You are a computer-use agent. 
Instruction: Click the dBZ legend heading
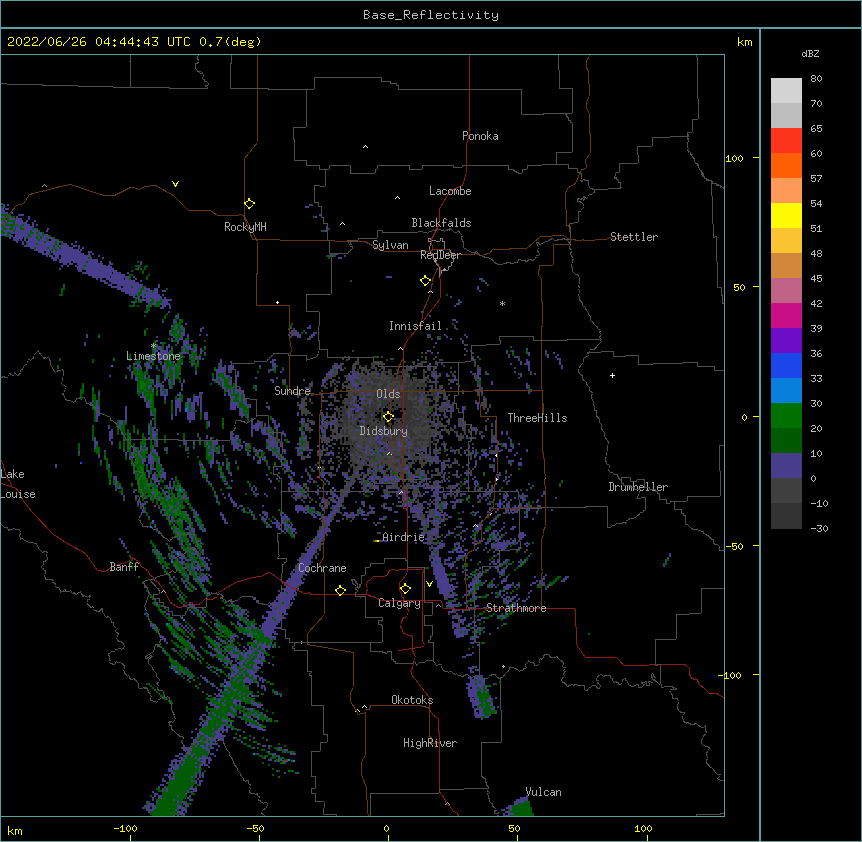click(x=810, y=53)
